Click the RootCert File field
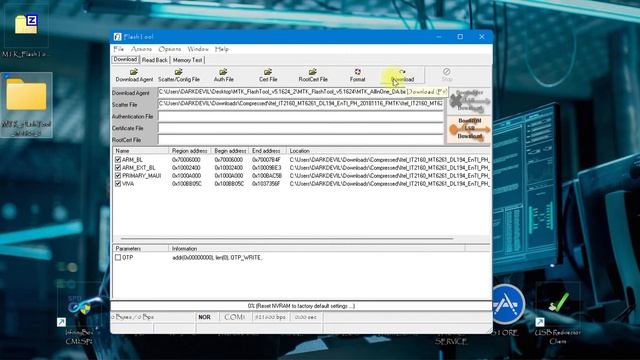Screen dimensions: 640x360 tap(300, 140)
